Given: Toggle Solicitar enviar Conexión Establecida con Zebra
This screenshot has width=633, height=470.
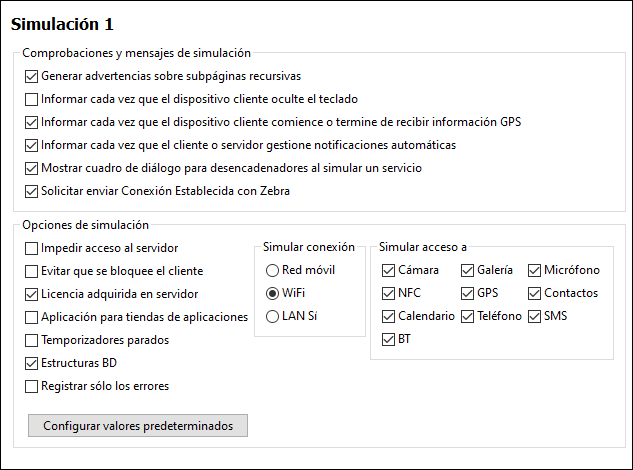Looking at the screenshot, I should coord(32,191).
